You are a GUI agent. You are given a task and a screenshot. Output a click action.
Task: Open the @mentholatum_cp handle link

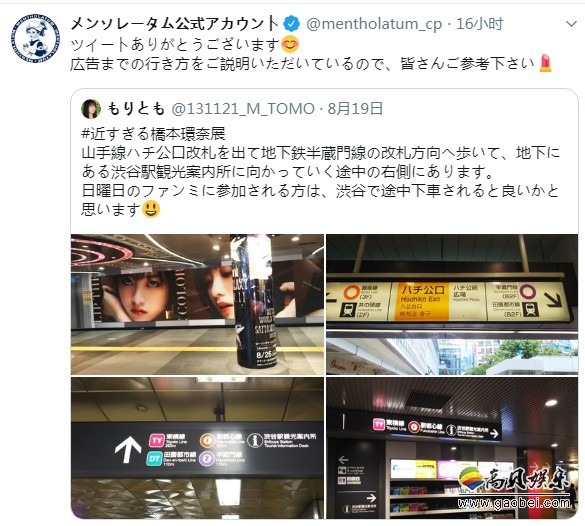pos(374,25)
